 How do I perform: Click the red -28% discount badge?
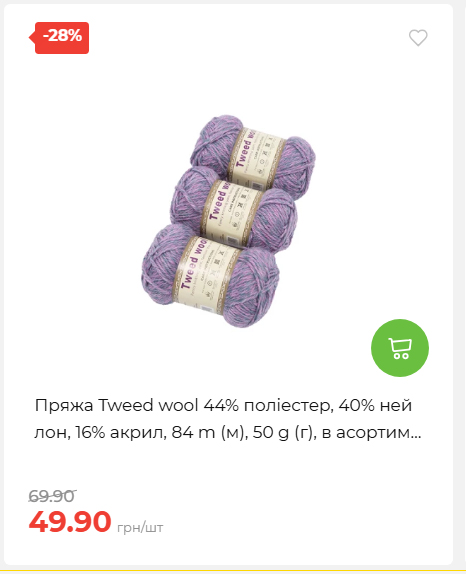click(x=59, y=38)
